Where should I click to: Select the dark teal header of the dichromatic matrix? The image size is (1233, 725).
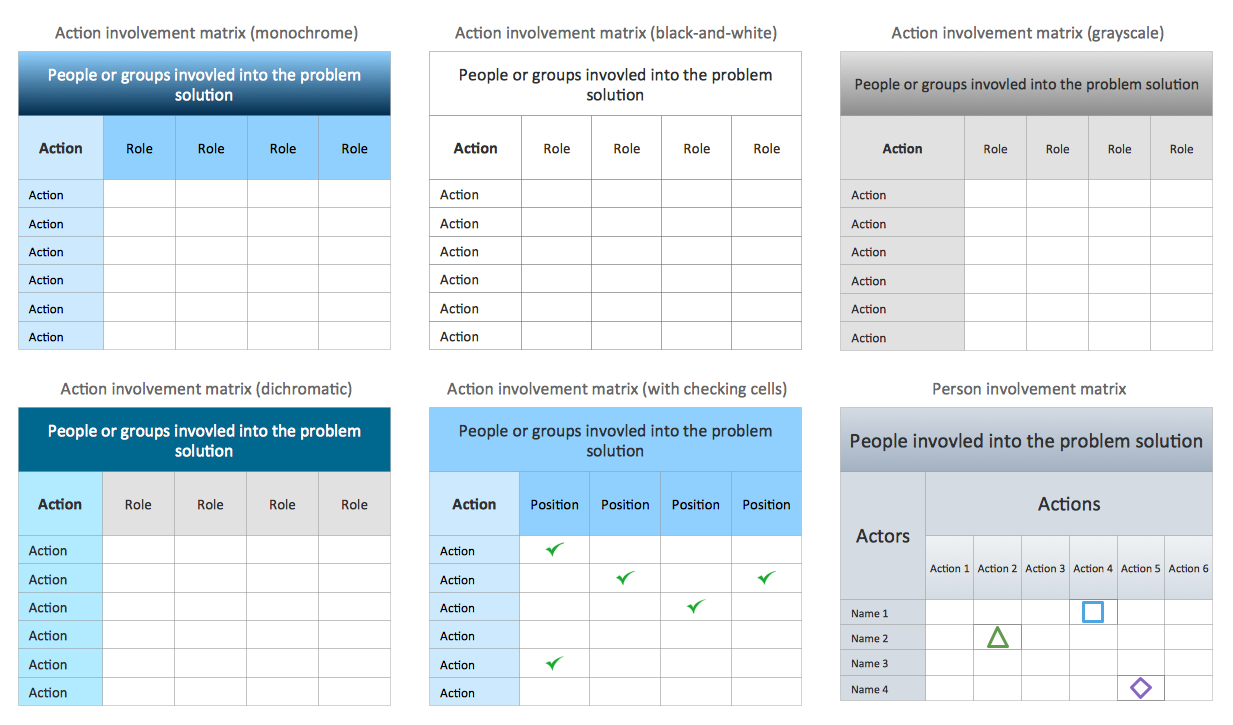coord(204,440)
